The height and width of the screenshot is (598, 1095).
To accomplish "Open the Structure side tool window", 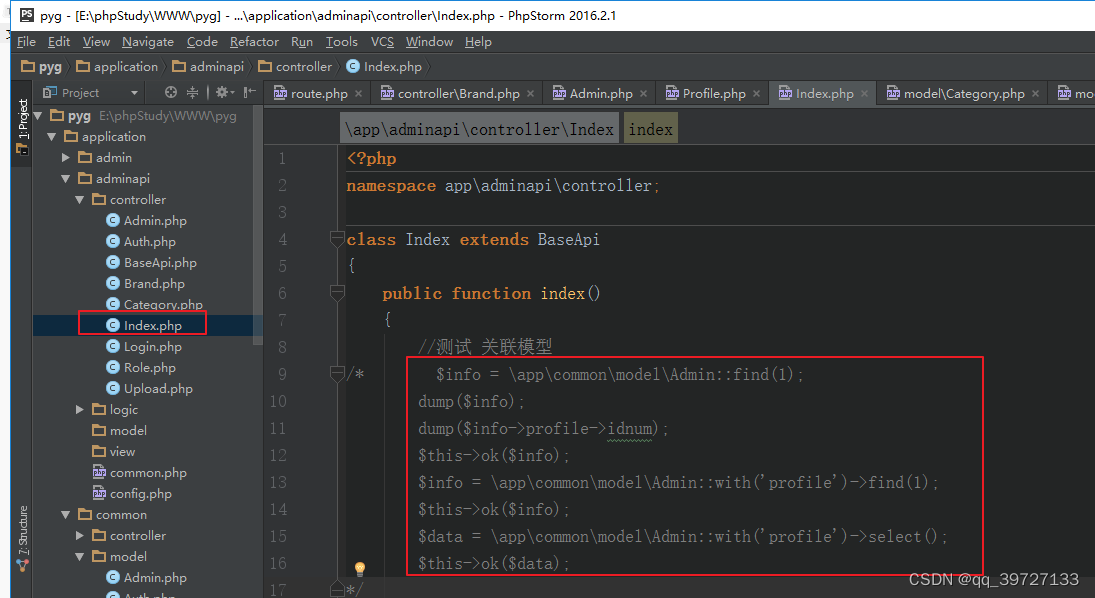I will point(22,539).
